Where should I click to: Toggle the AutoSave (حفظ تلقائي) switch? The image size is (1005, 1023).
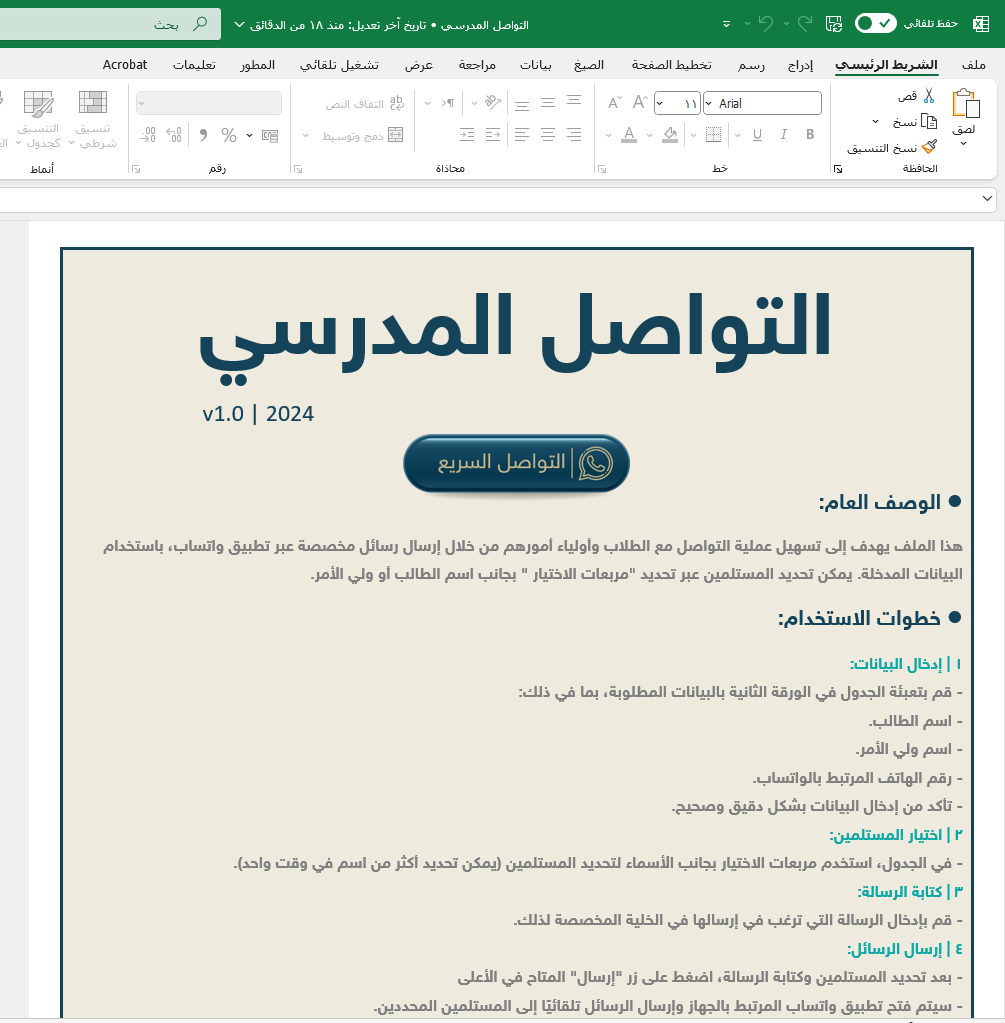pyautogui.click(x=876, y=23)
